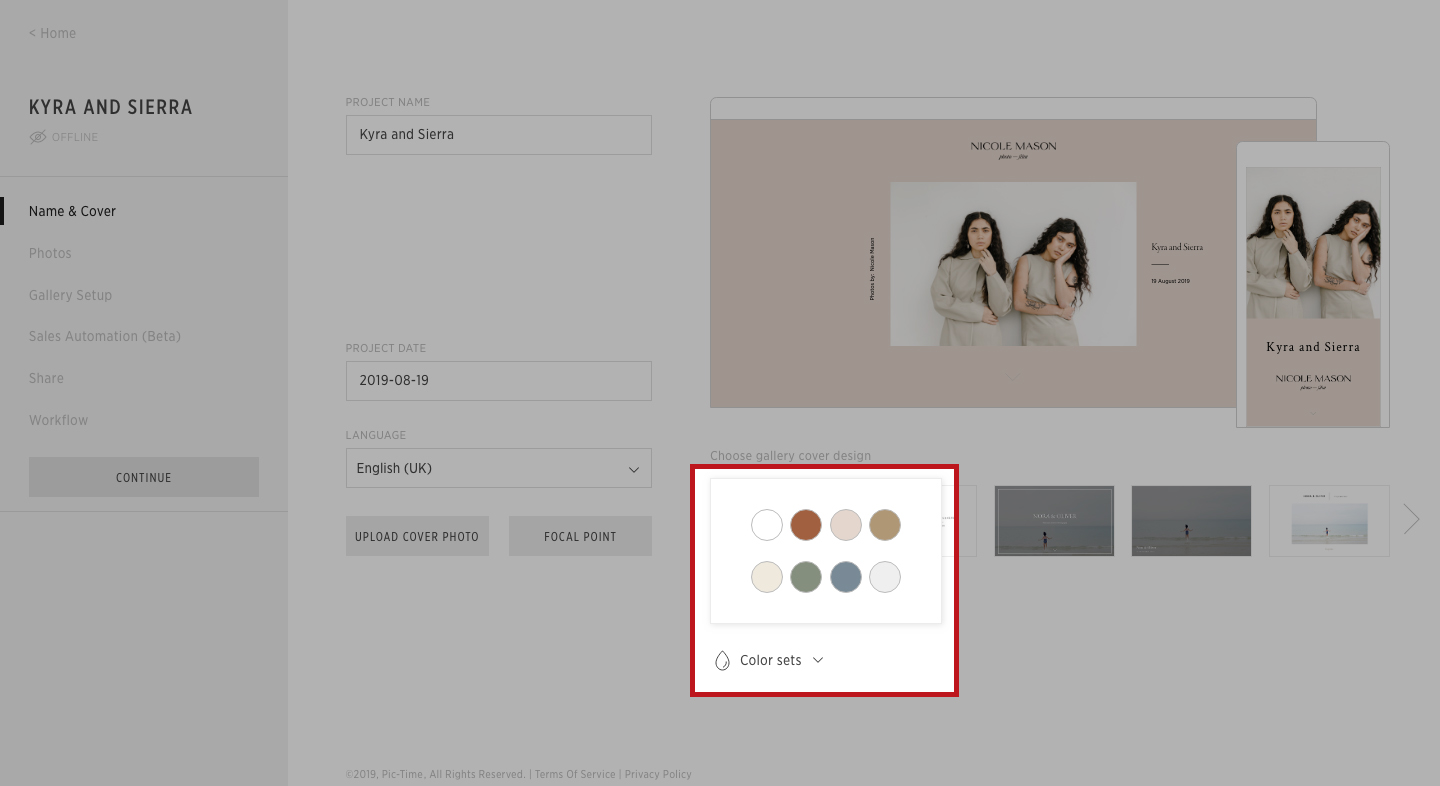Click the CONTINUE button
Viewport: 1440px width, 786px height.
click(x=144, y=477)
